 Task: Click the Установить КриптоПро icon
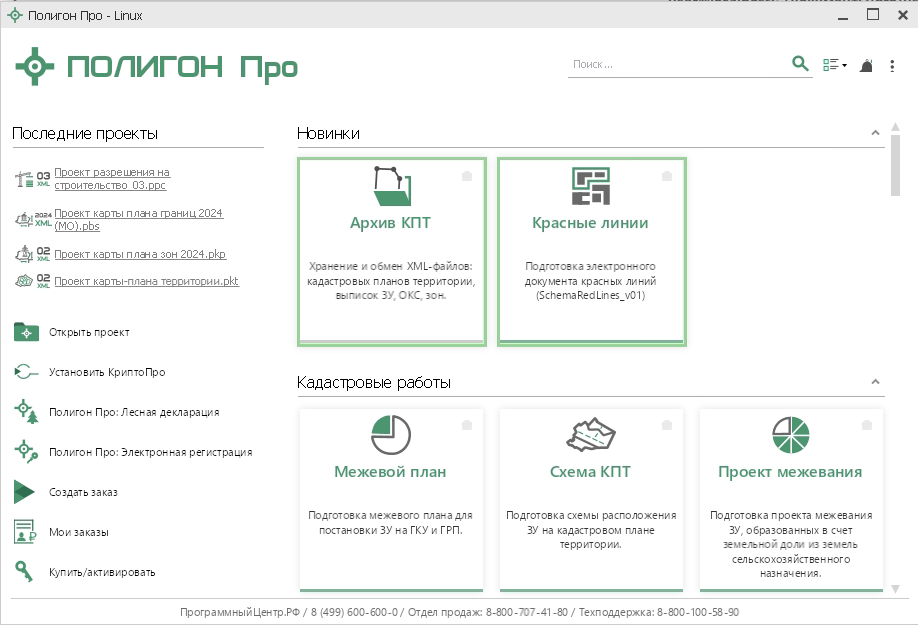pos(25,372)
